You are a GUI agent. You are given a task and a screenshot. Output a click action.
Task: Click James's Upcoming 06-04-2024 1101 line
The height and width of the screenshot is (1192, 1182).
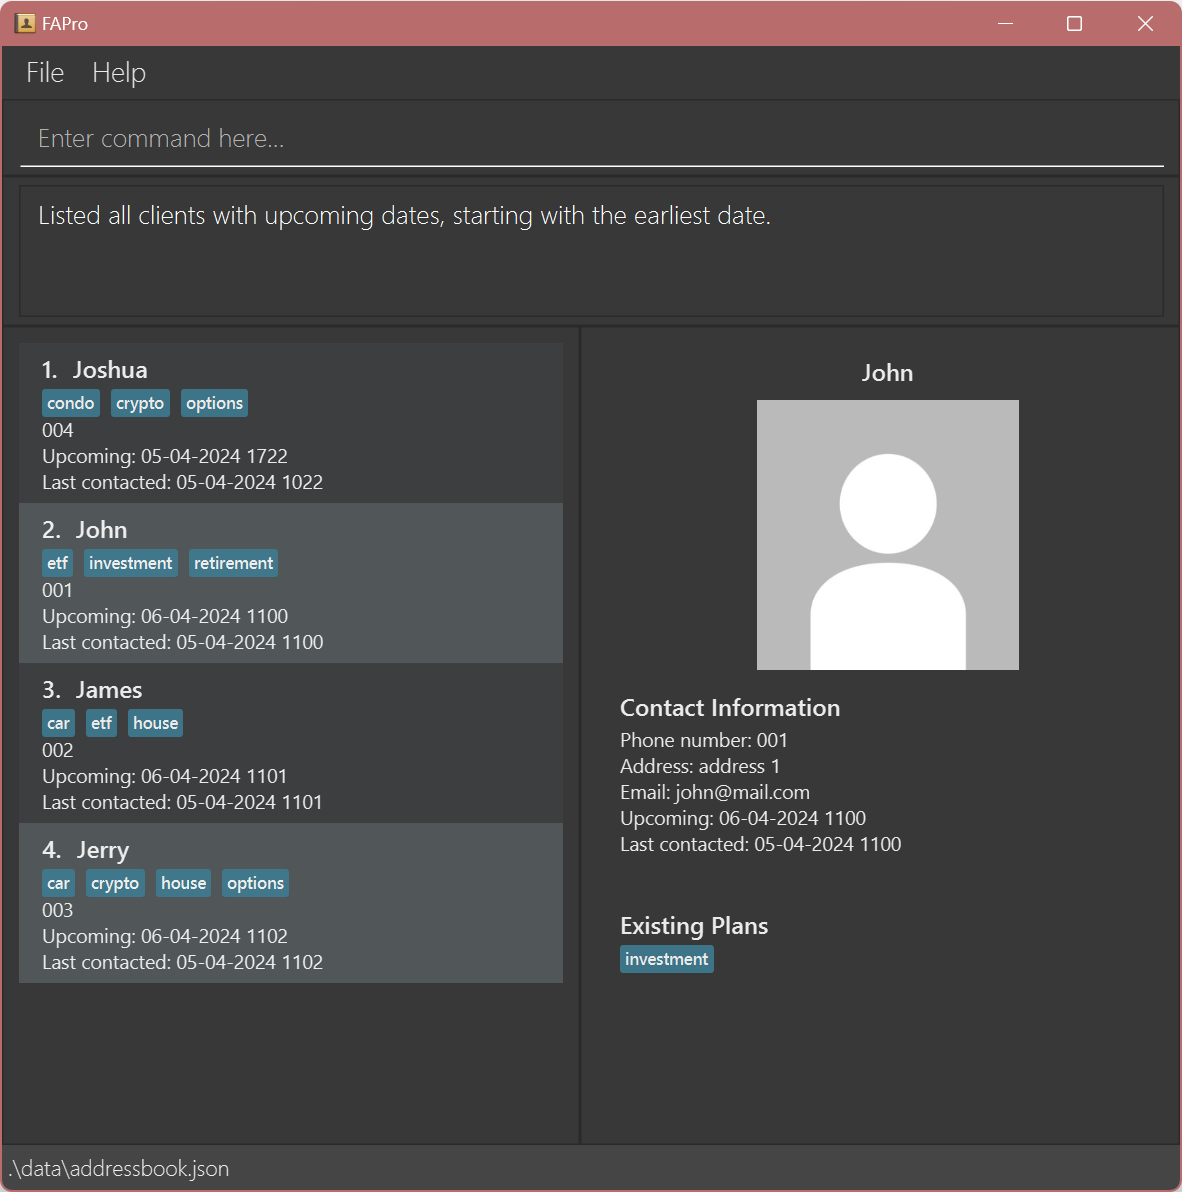coord(165,776)
